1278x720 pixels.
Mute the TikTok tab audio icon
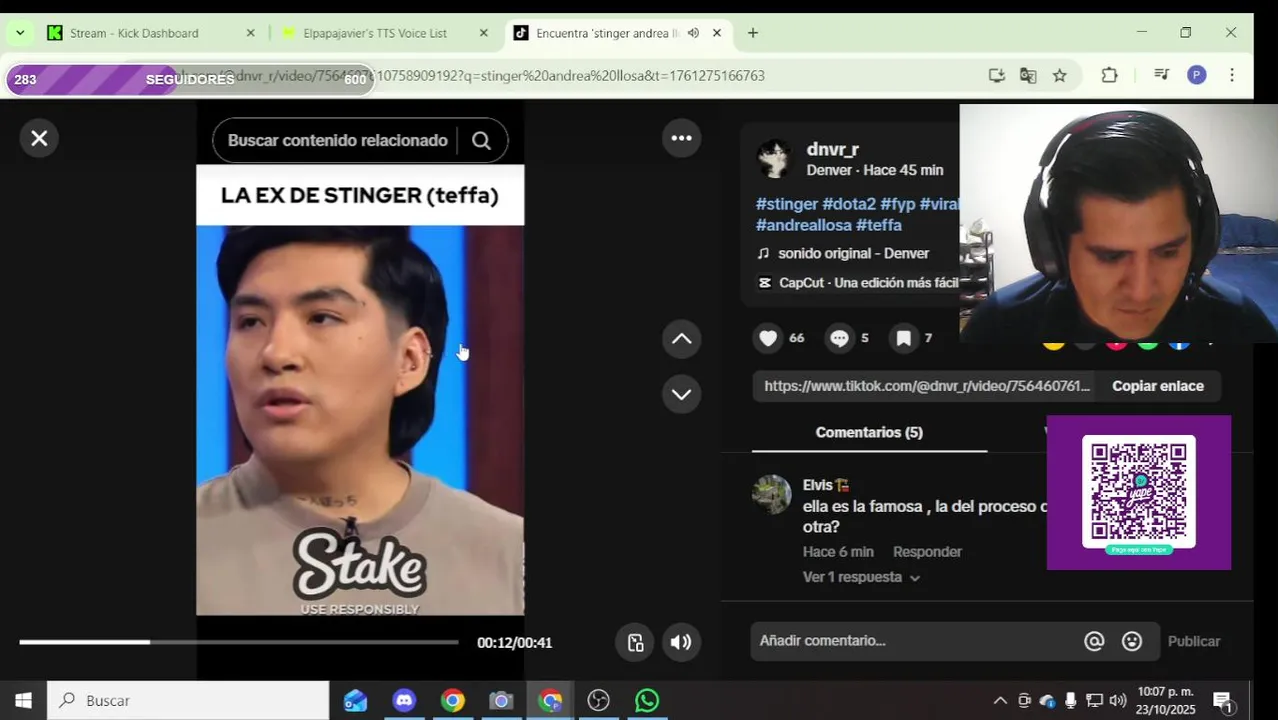click(693, 33)
